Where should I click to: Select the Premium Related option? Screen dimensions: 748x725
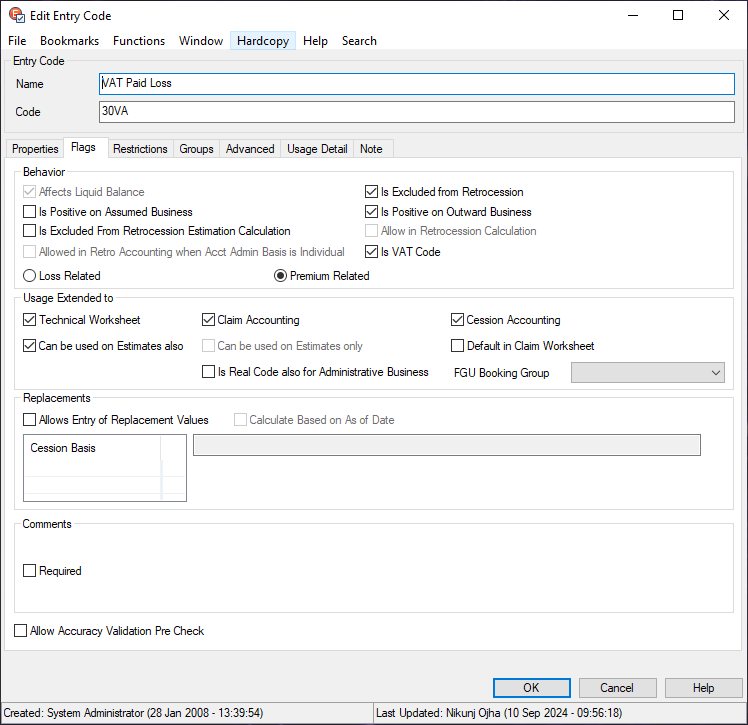pyautogui.click(x=281, y=276)
